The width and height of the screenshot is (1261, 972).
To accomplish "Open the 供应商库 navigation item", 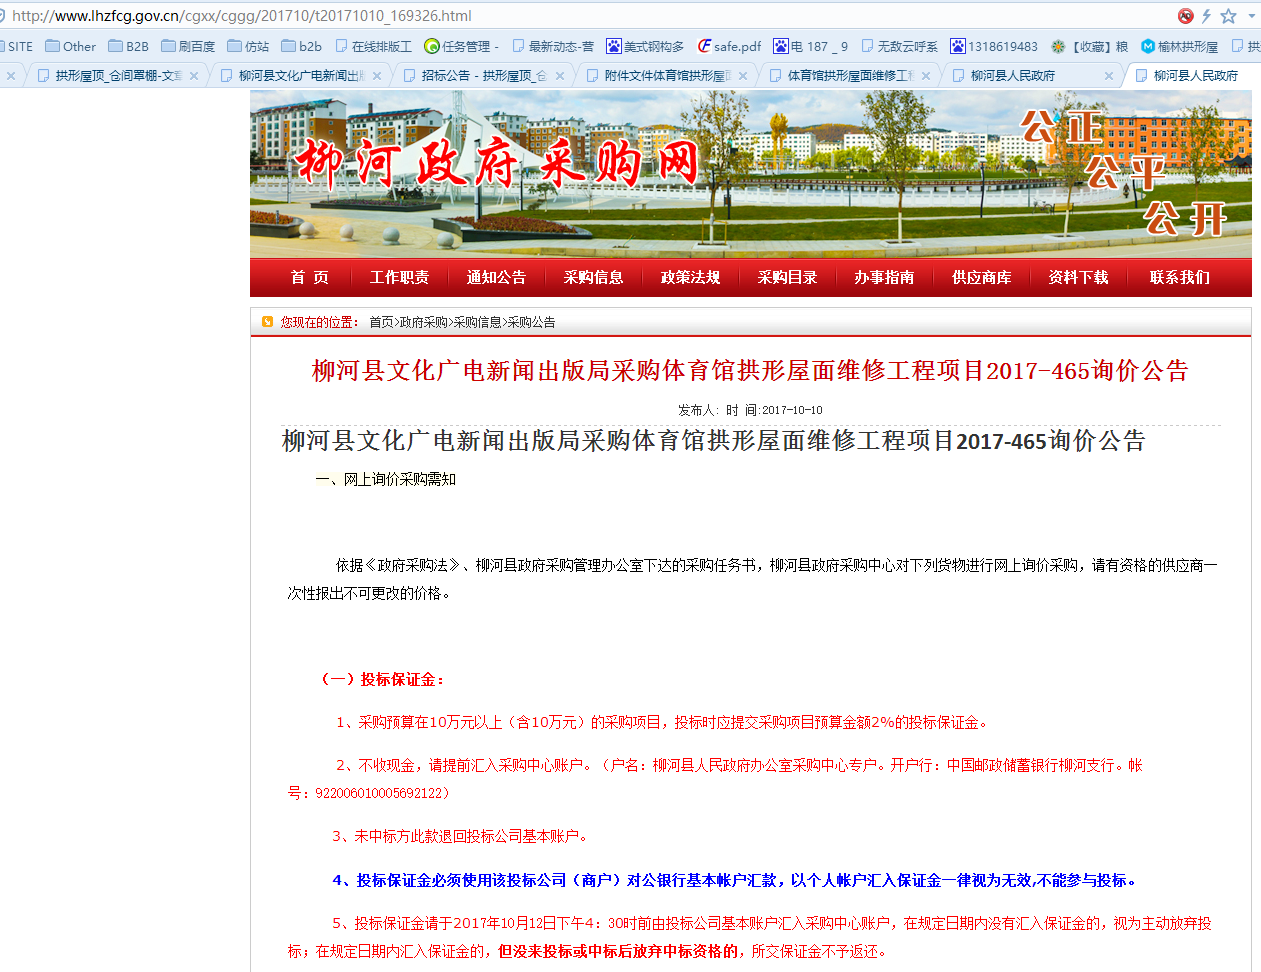I will pos(981,277).
